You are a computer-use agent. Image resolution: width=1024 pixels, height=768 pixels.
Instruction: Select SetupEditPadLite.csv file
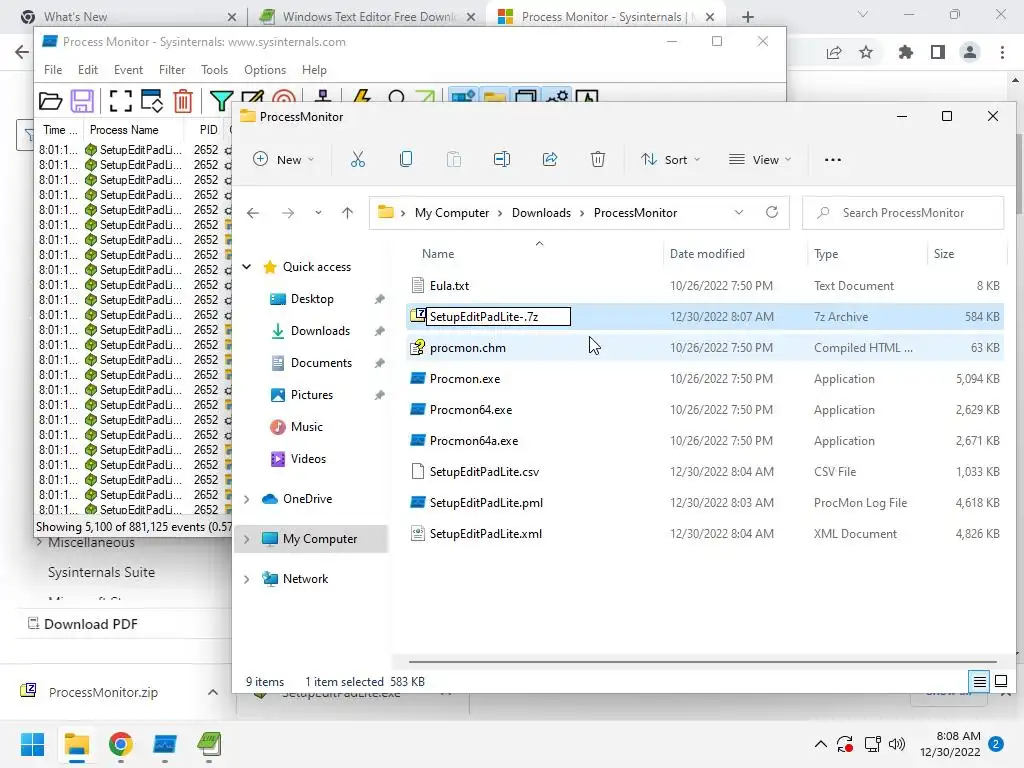pos(484,472)
